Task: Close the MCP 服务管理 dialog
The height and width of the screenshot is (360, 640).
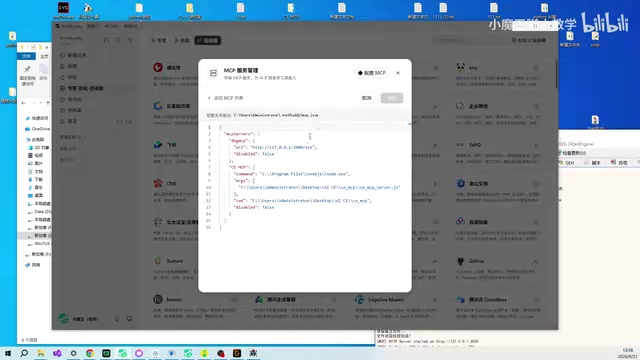Action: pos(398,73)
